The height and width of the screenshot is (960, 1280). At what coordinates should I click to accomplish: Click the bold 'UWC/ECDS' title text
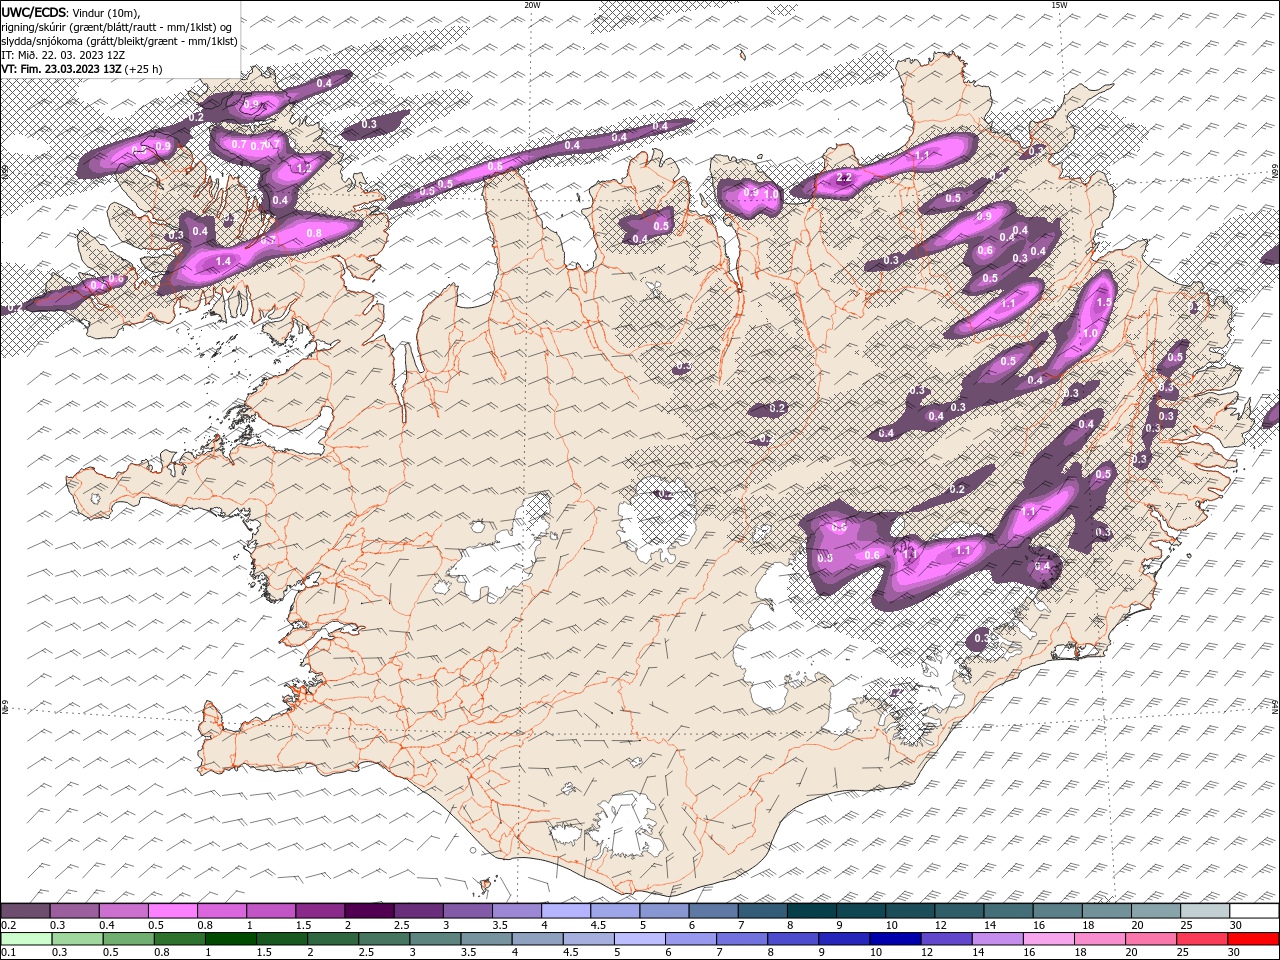click(x=34, y=12)
